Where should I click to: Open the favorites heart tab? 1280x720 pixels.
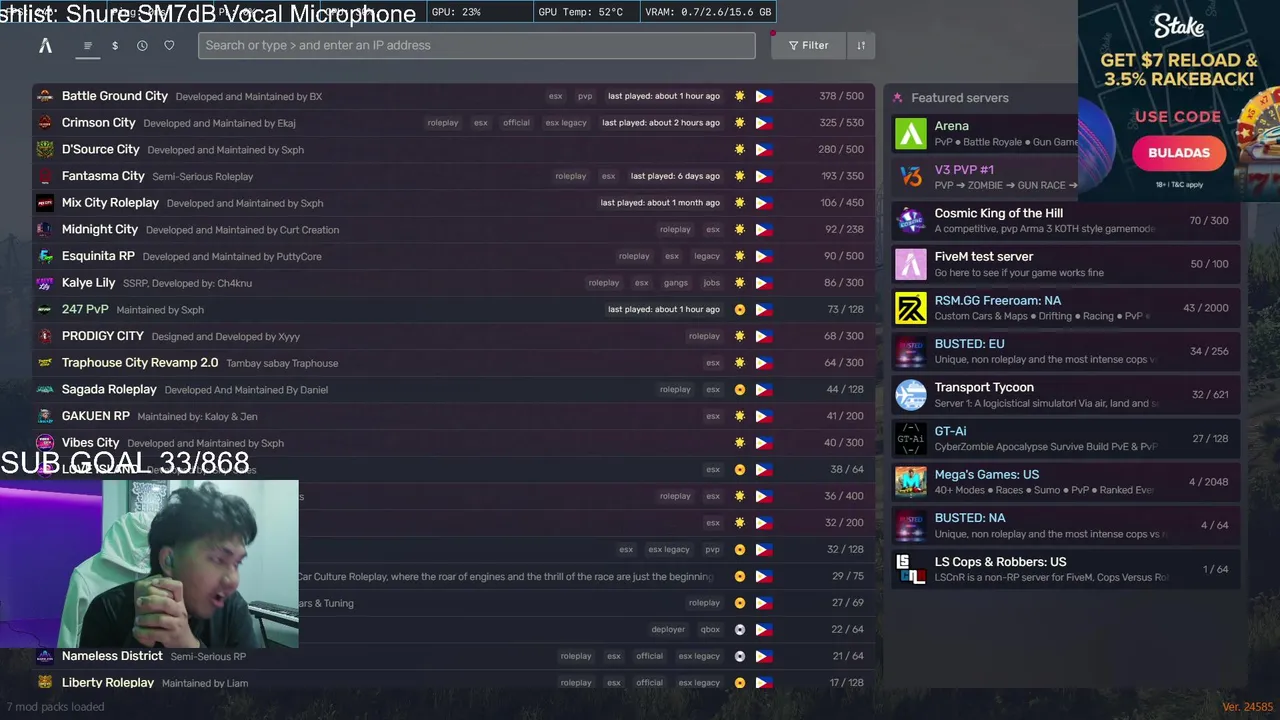(169, 45)
